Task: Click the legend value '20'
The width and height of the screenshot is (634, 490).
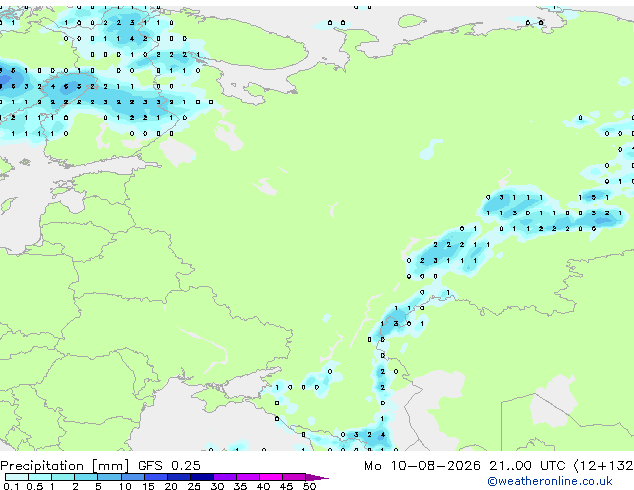Action: (x=171, y=486)
